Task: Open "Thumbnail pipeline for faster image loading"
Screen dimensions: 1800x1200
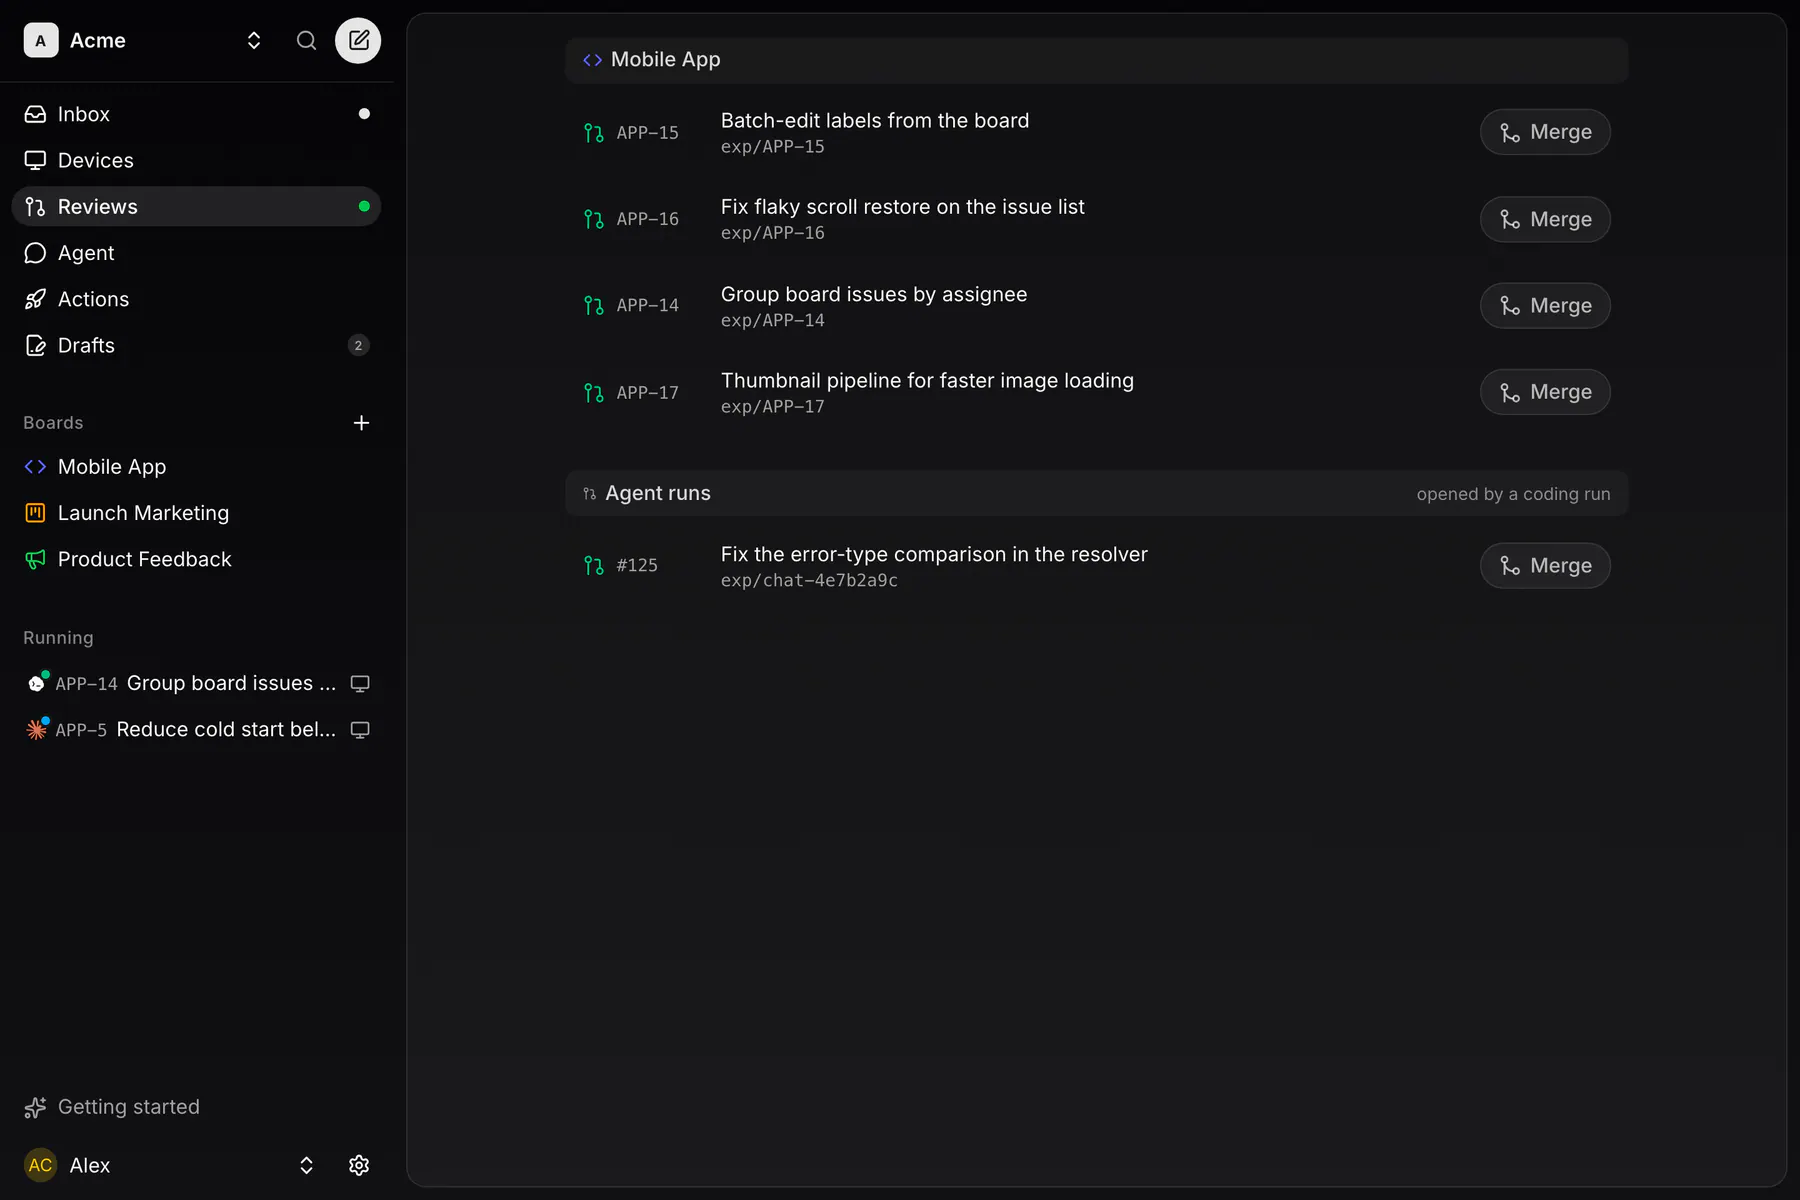Action: tap(927, 381)
